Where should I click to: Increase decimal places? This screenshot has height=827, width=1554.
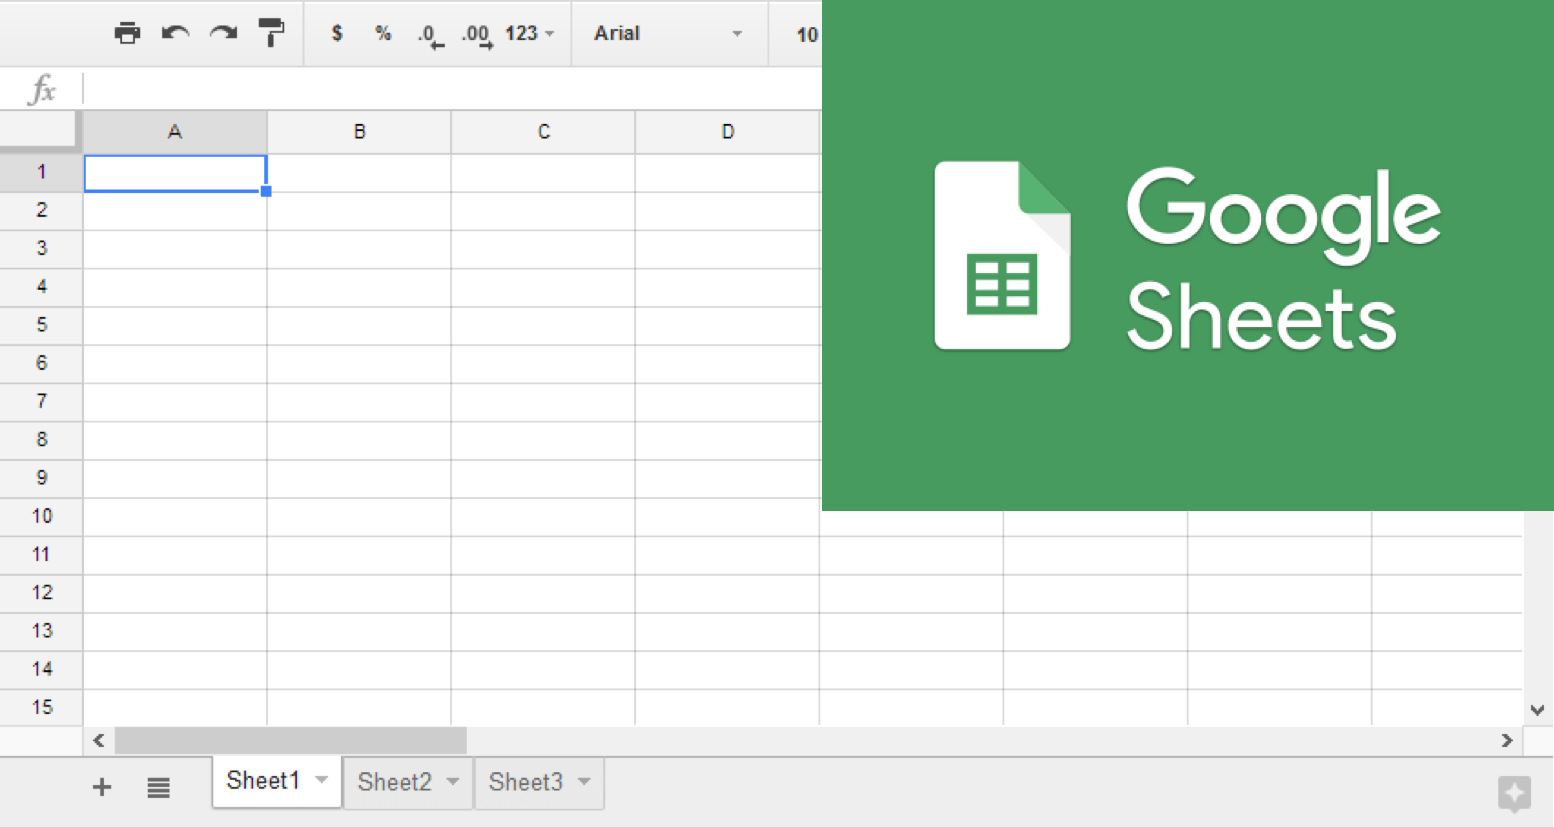477,36
